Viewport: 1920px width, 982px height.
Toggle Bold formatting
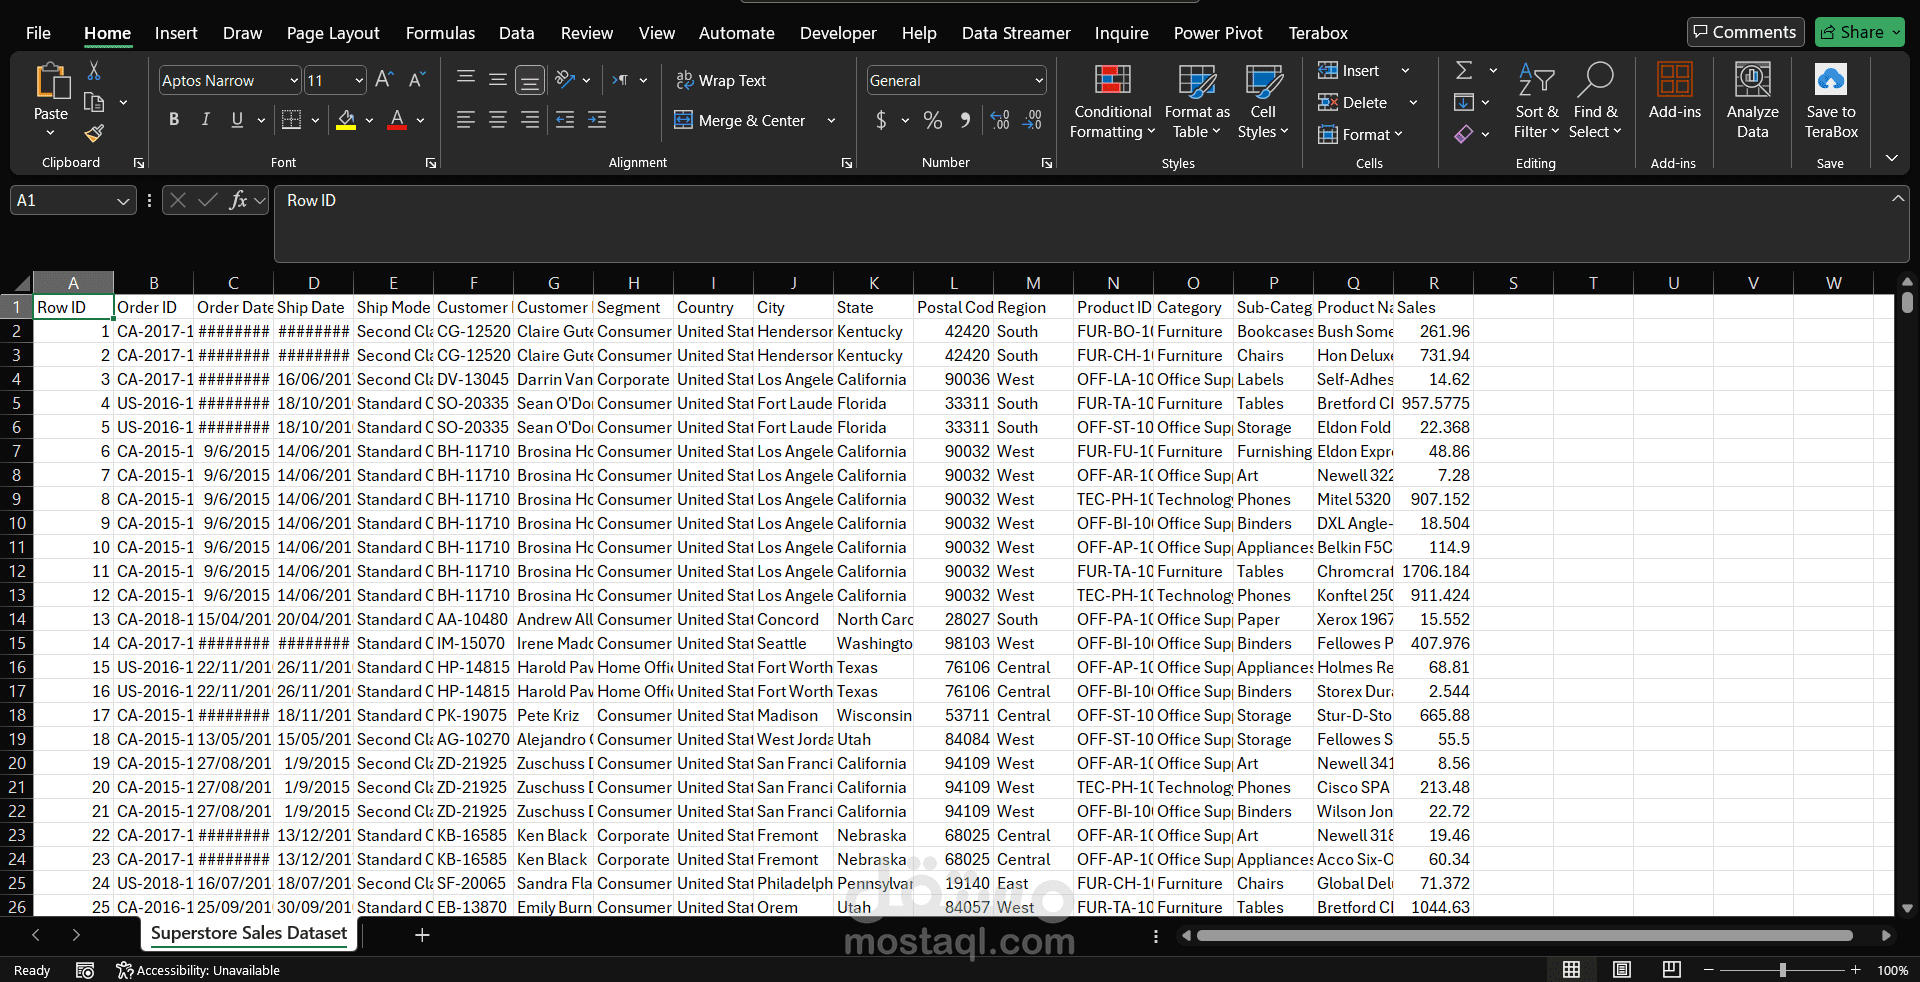click(174, 120)
